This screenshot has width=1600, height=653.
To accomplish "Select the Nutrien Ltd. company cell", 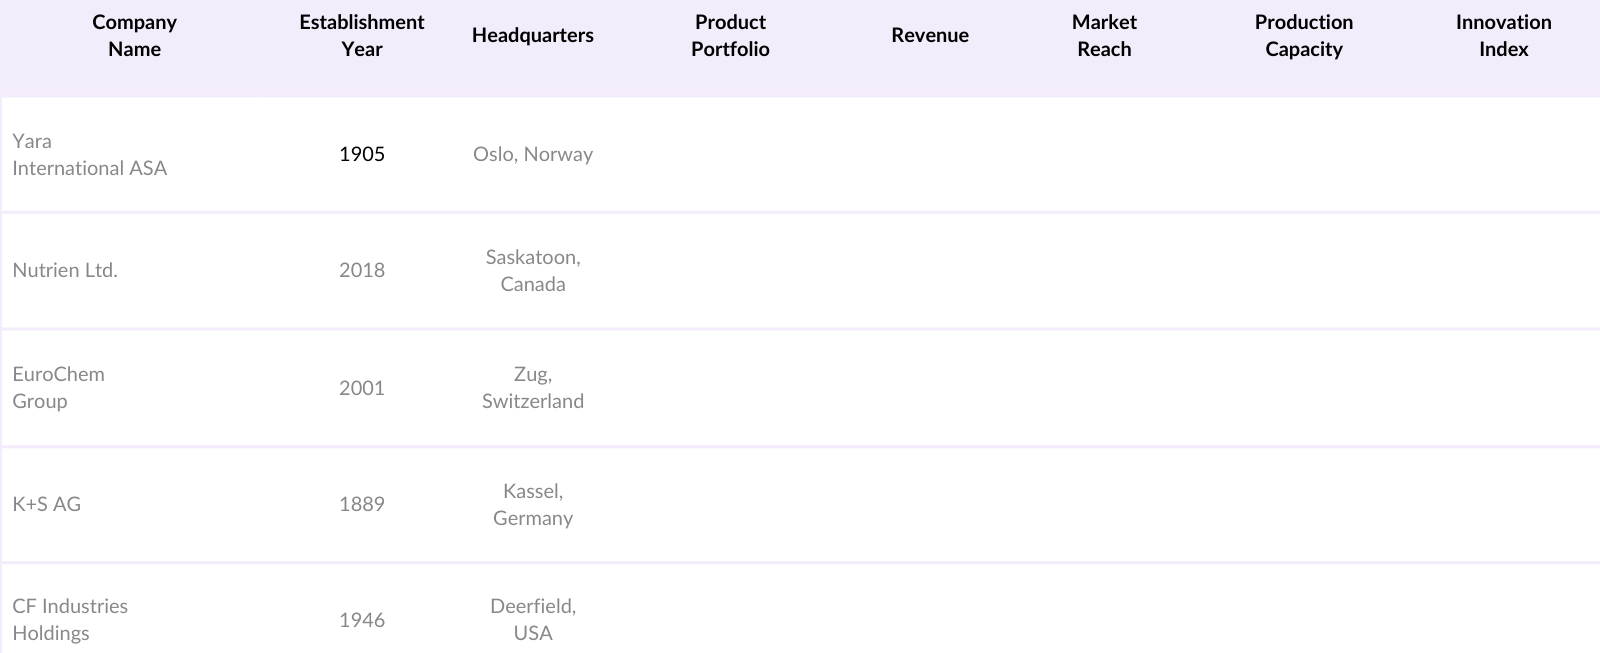I will 65,270.
